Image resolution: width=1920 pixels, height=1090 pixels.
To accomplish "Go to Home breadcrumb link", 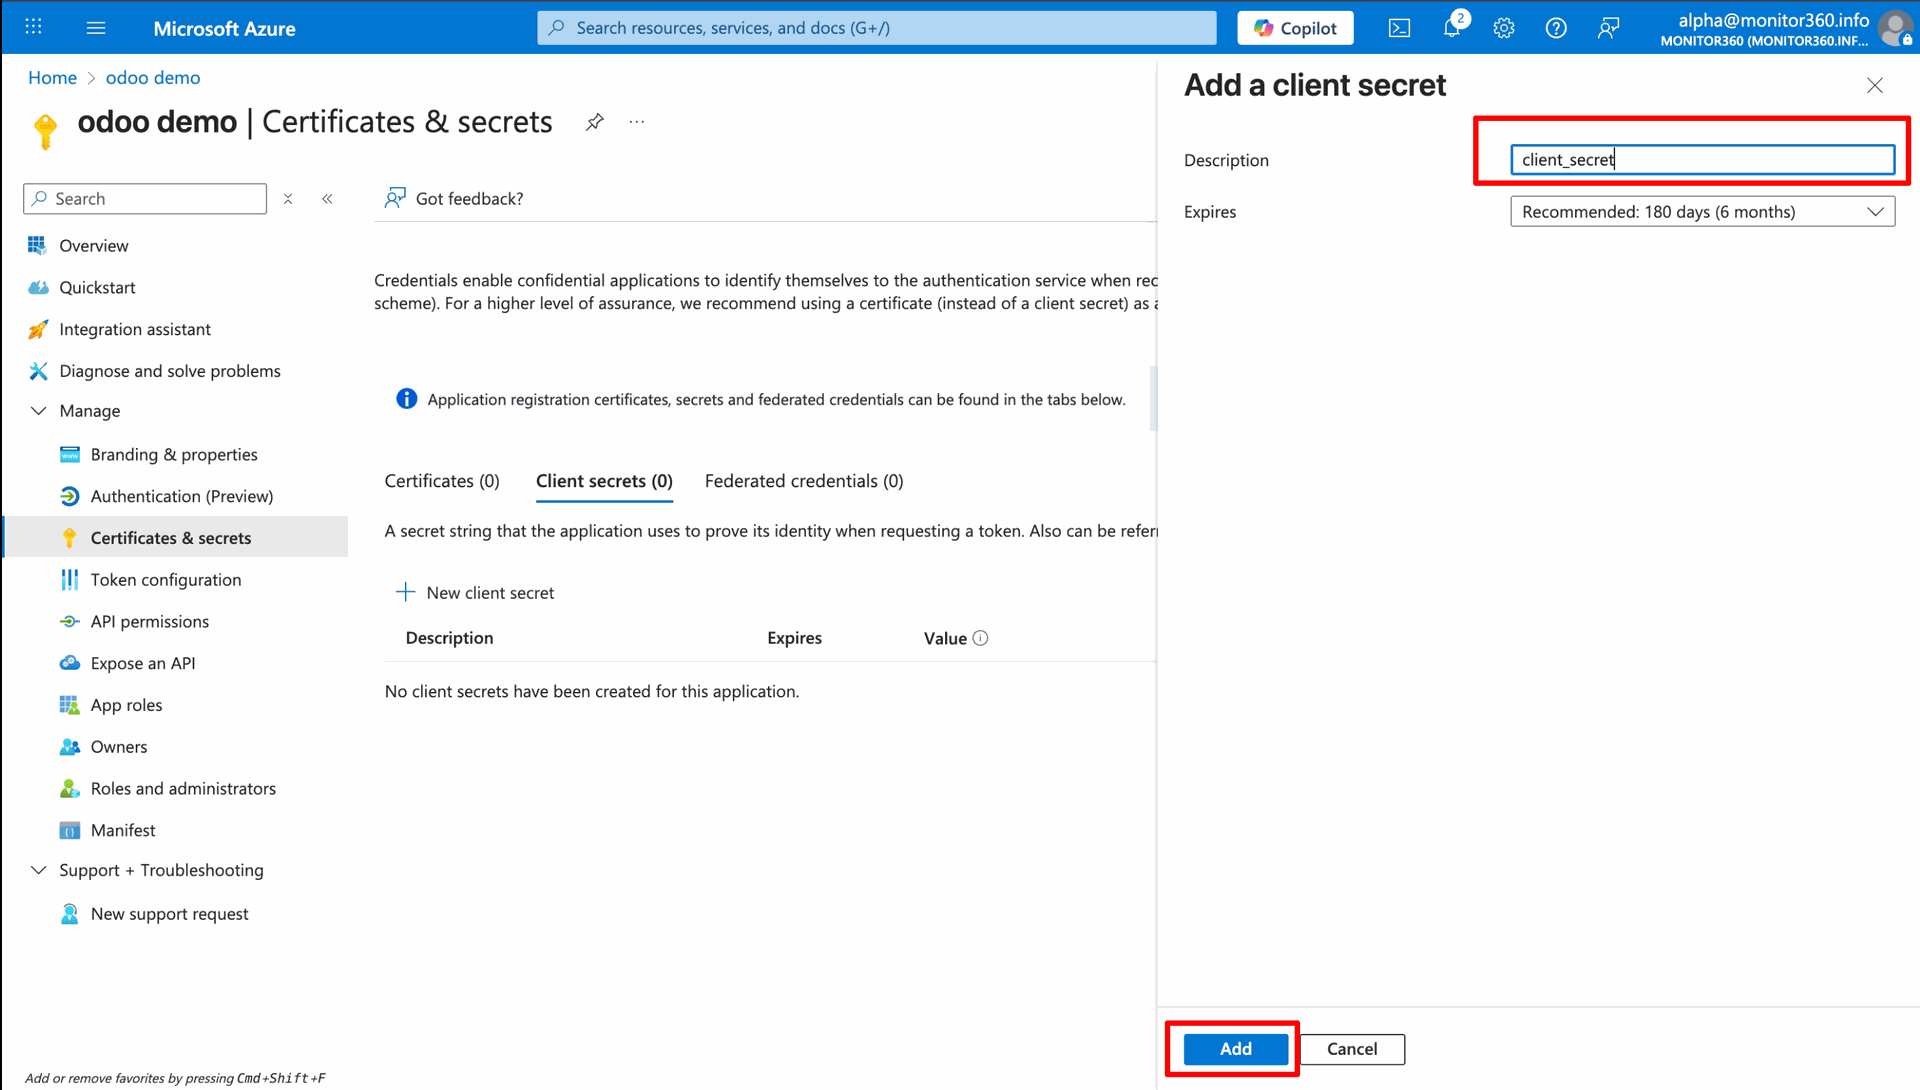I will [x=52, y=78].
